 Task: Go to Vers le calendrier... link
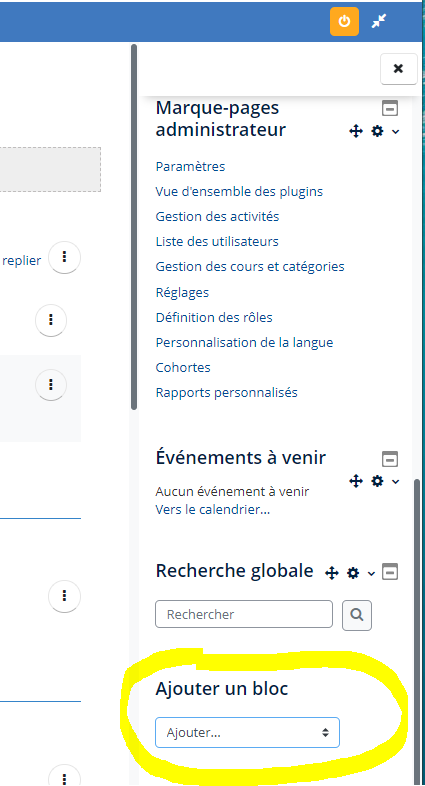(212, 510)
